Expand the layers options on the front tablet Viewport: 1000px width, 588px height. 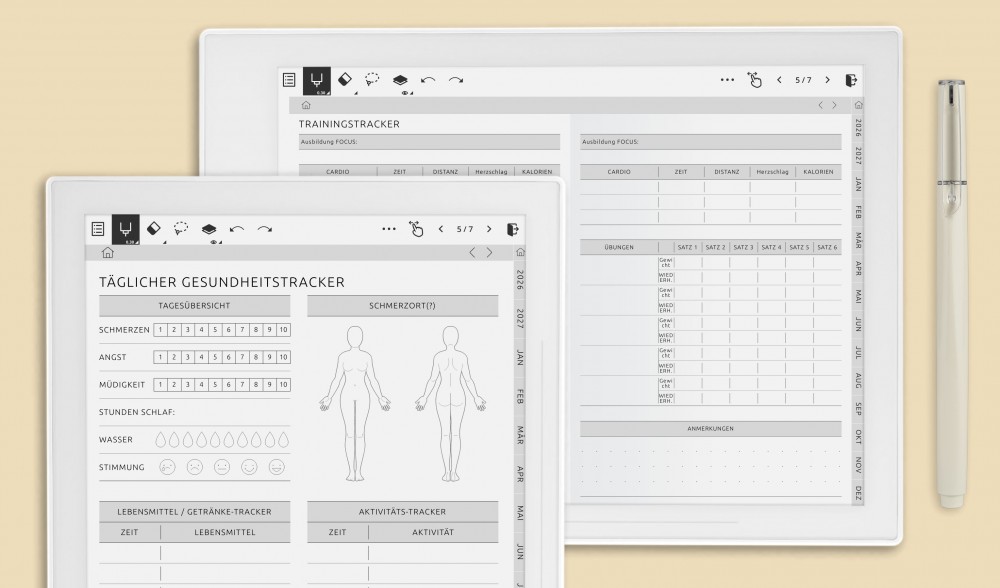click(208, 230)
